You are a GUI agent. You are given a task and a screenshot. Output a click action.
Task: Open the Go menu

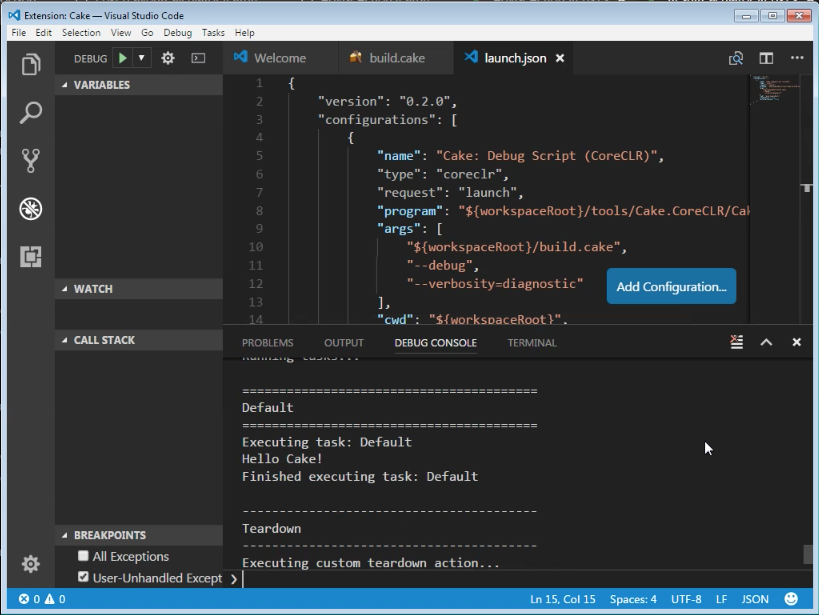[x=147, y=32]
